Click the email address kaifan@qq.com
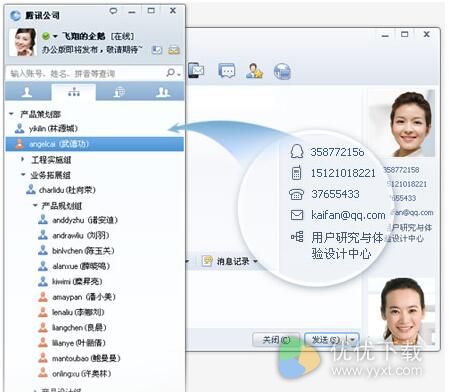The image size is (449, 392). point(348,215)
